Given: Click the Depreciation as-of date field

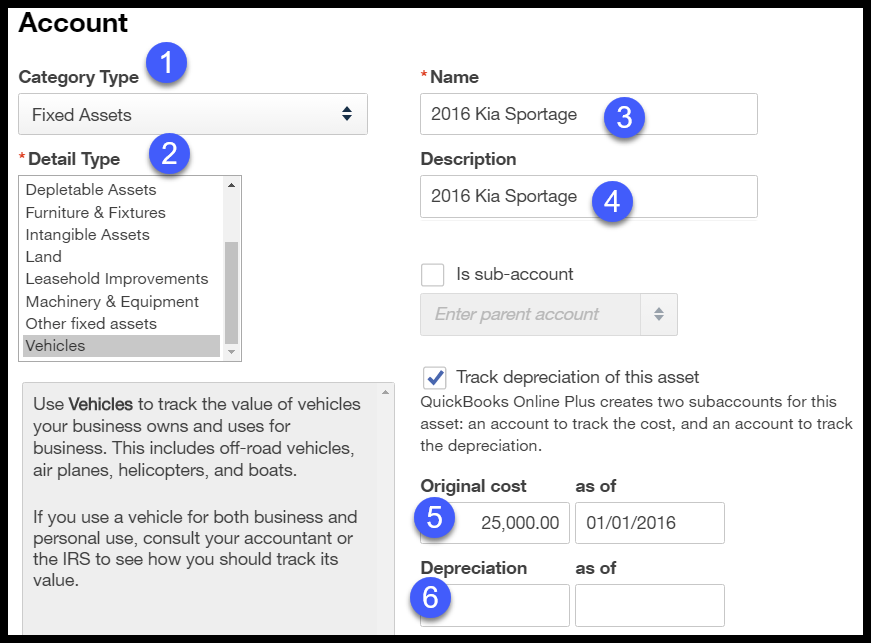Looking at the screenshot, I should [x=650, y=605].
